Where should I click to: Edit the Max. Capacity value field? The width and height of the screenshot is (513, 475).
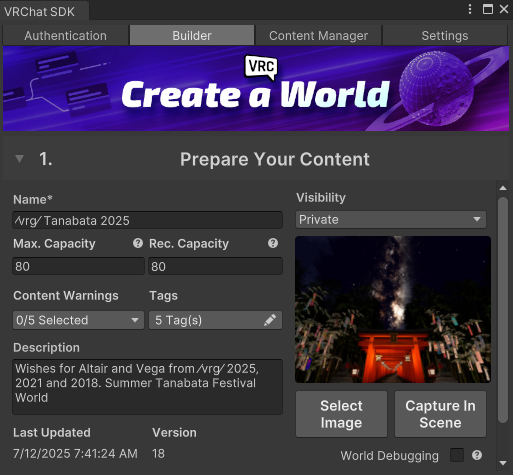tap(78, 266)
